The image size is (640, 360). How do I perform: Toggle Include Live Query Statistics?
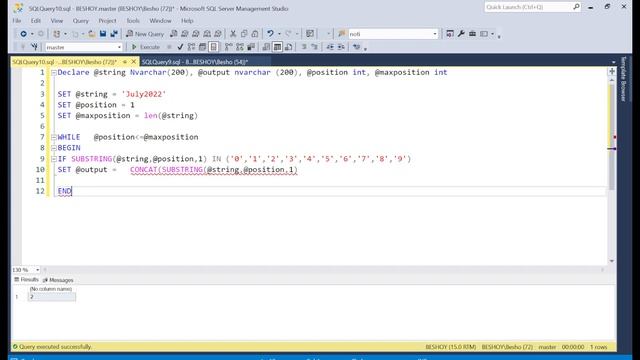click(240, 47)
